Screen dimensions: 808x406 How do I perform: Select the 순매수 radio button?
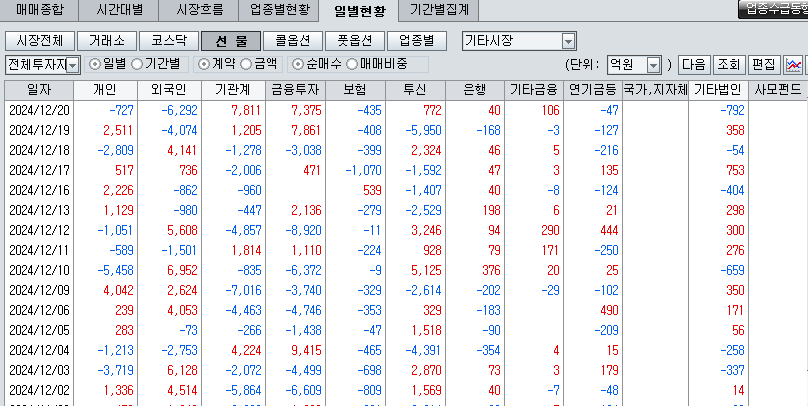[298, 64]
